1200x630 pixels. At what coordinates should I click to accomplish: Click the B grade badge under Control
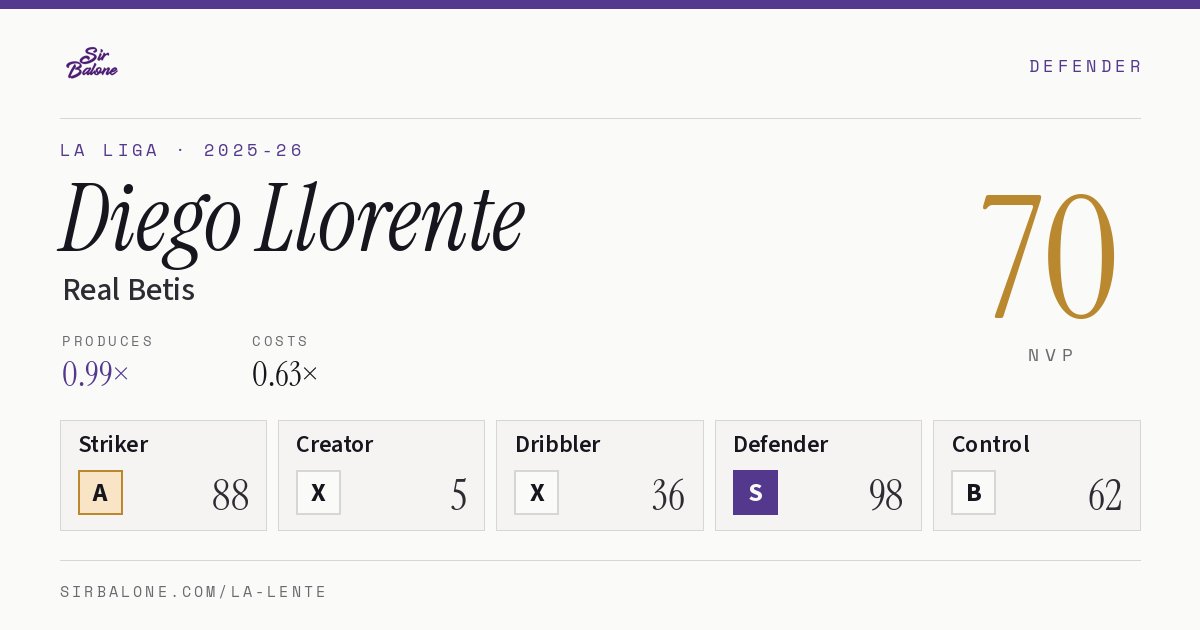[973, 493]
